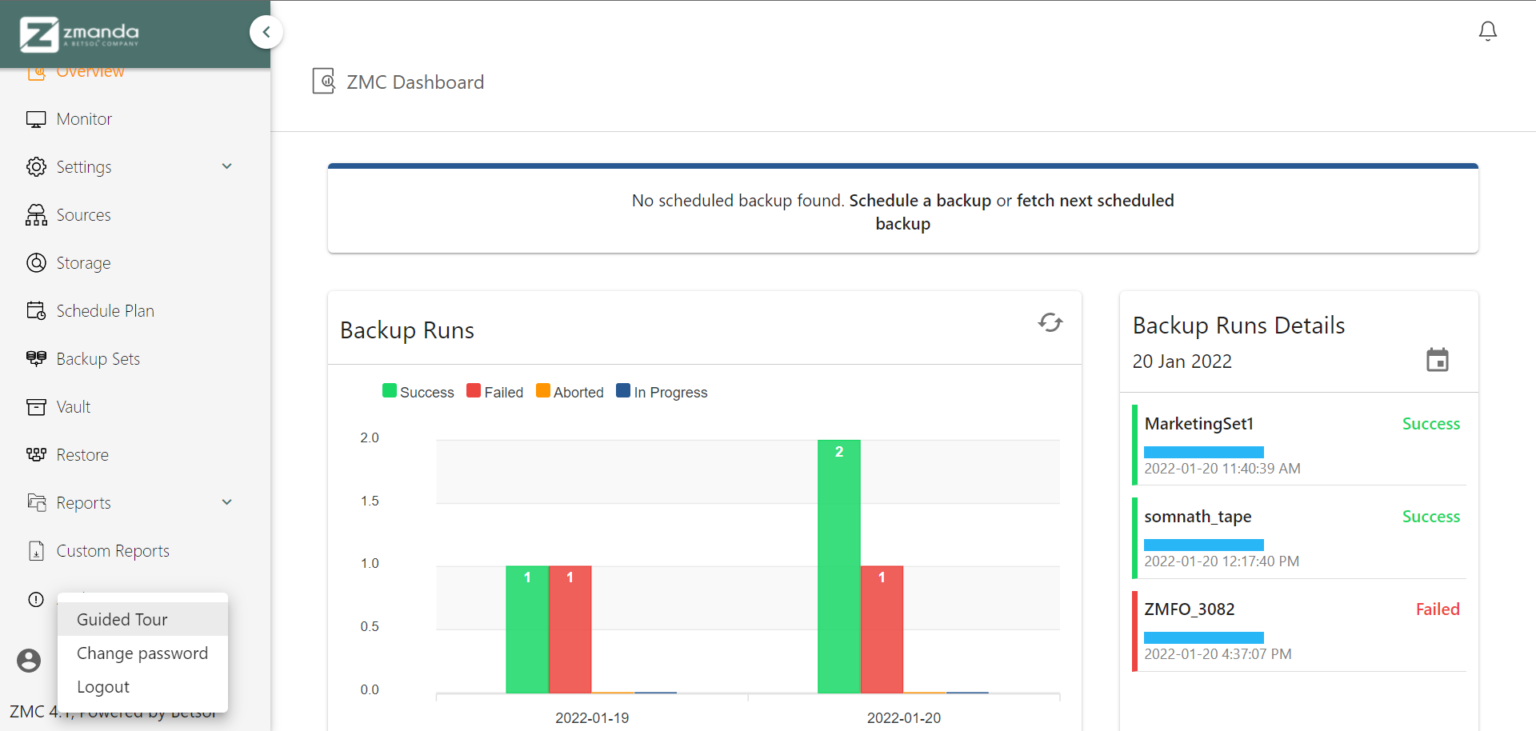
Task: Toggle the Success legend in Backup Runs chart
Action: pos(418,391)
